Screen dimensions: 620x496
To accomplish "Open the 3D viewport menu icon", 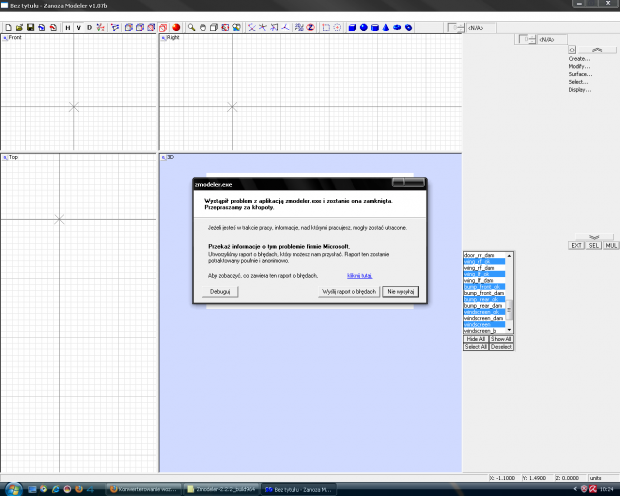I will pos(163,157).
